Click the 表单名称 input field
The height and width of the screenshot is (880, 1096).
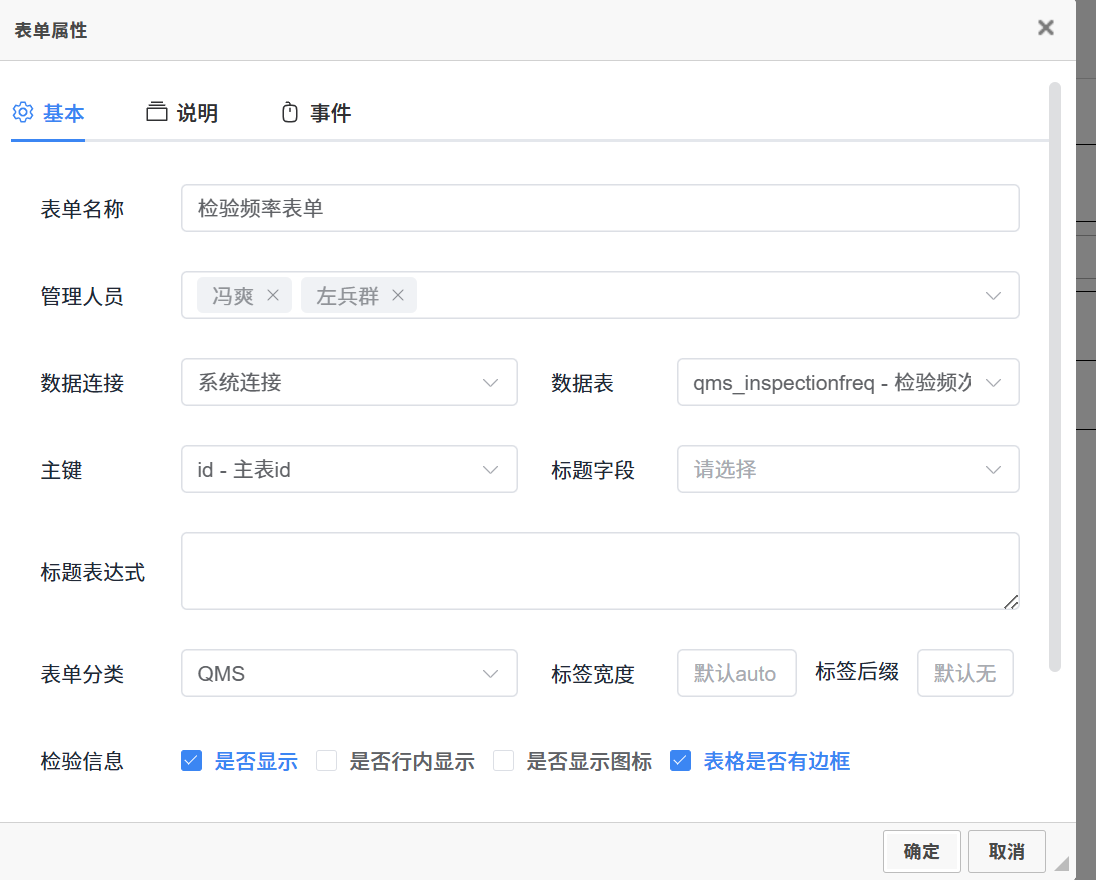600,208
